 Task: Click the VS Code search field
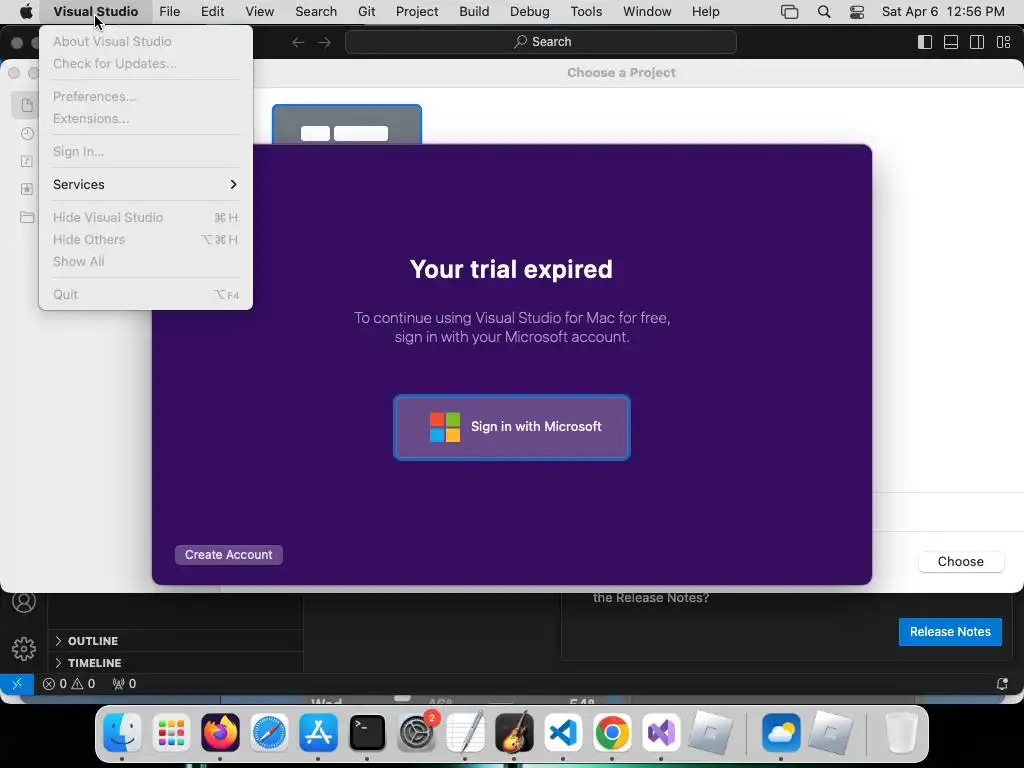coord(541,42)
